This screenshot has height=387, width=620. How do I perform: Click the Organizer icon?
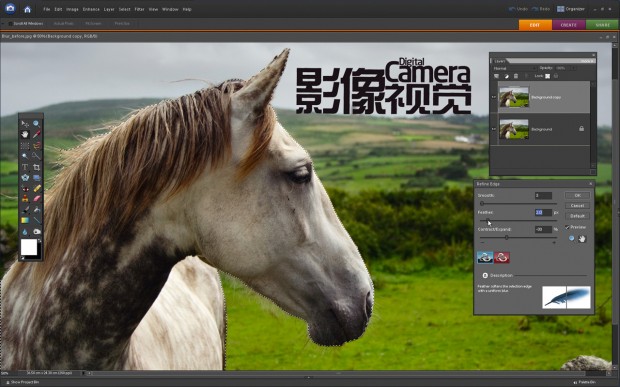point(560,9)
